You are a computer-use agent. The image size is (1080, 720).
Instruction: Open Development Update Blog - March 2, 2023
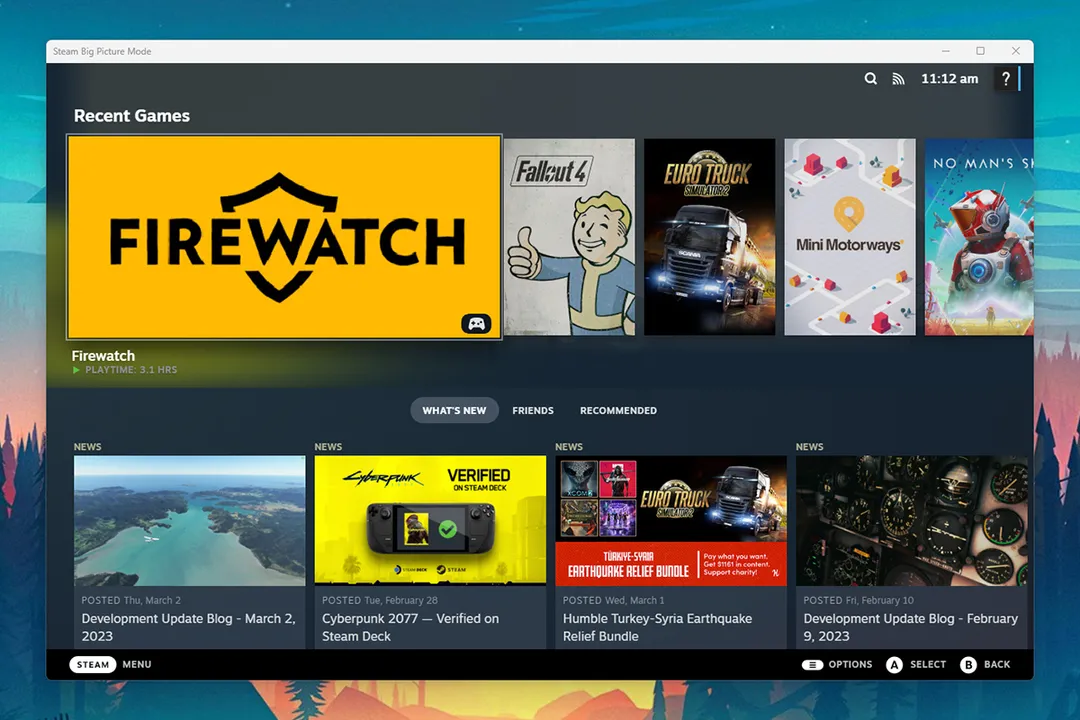[189, 628]
